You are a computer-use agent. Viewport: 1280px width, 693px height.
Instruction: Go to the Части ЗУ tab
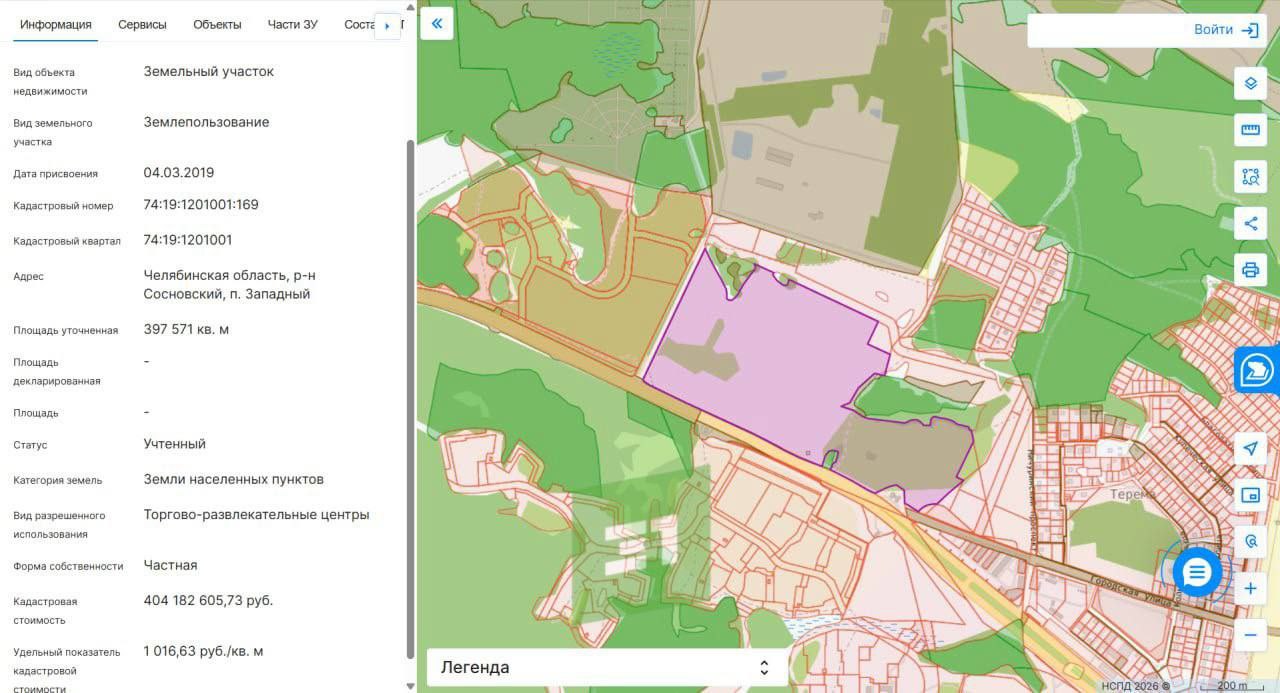(292, 25)
